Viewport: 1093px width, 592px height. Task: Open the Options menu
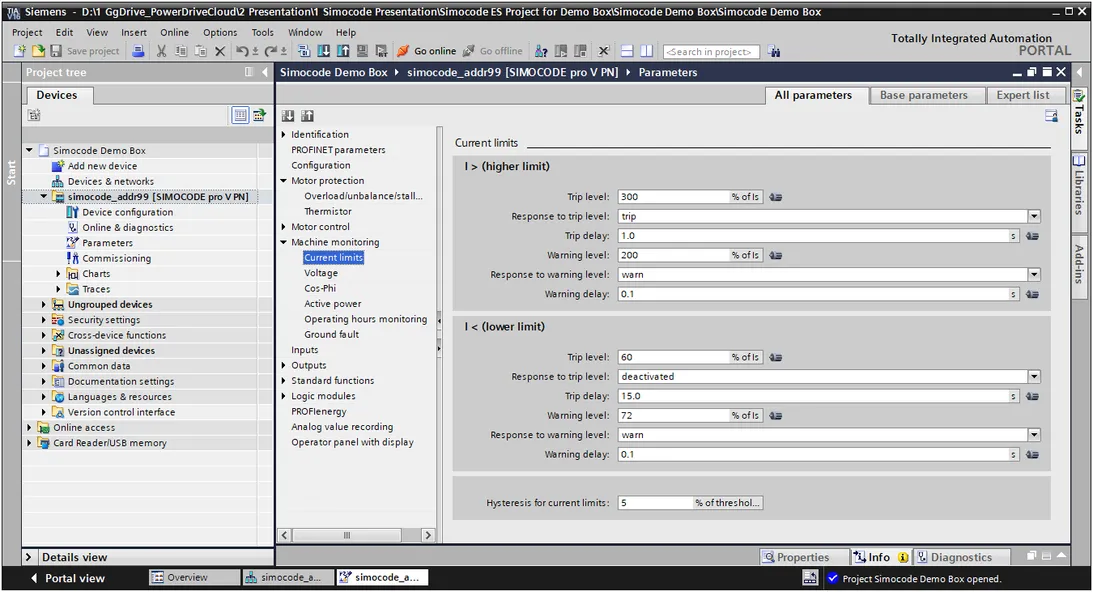[218, 31]
